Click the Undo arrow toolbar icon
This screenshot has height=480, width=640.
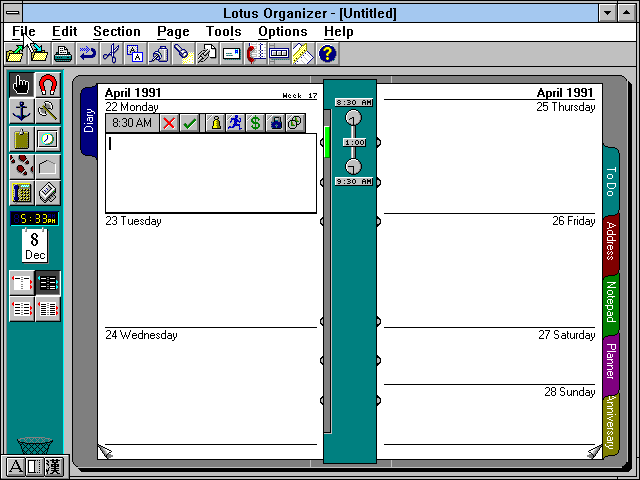point(87,54)
